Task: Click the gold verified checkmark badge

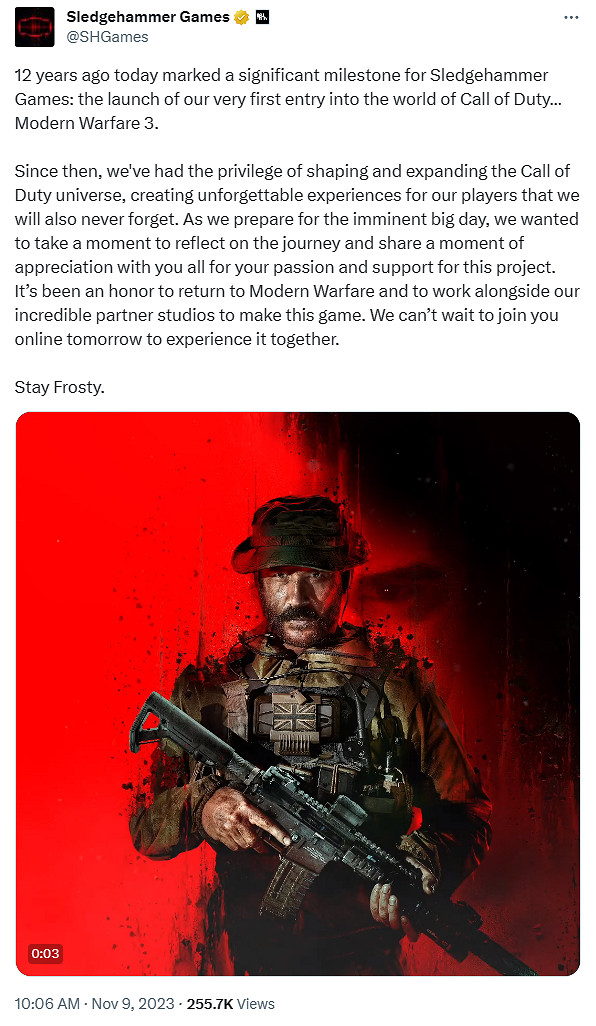Action: pos(241,18)
